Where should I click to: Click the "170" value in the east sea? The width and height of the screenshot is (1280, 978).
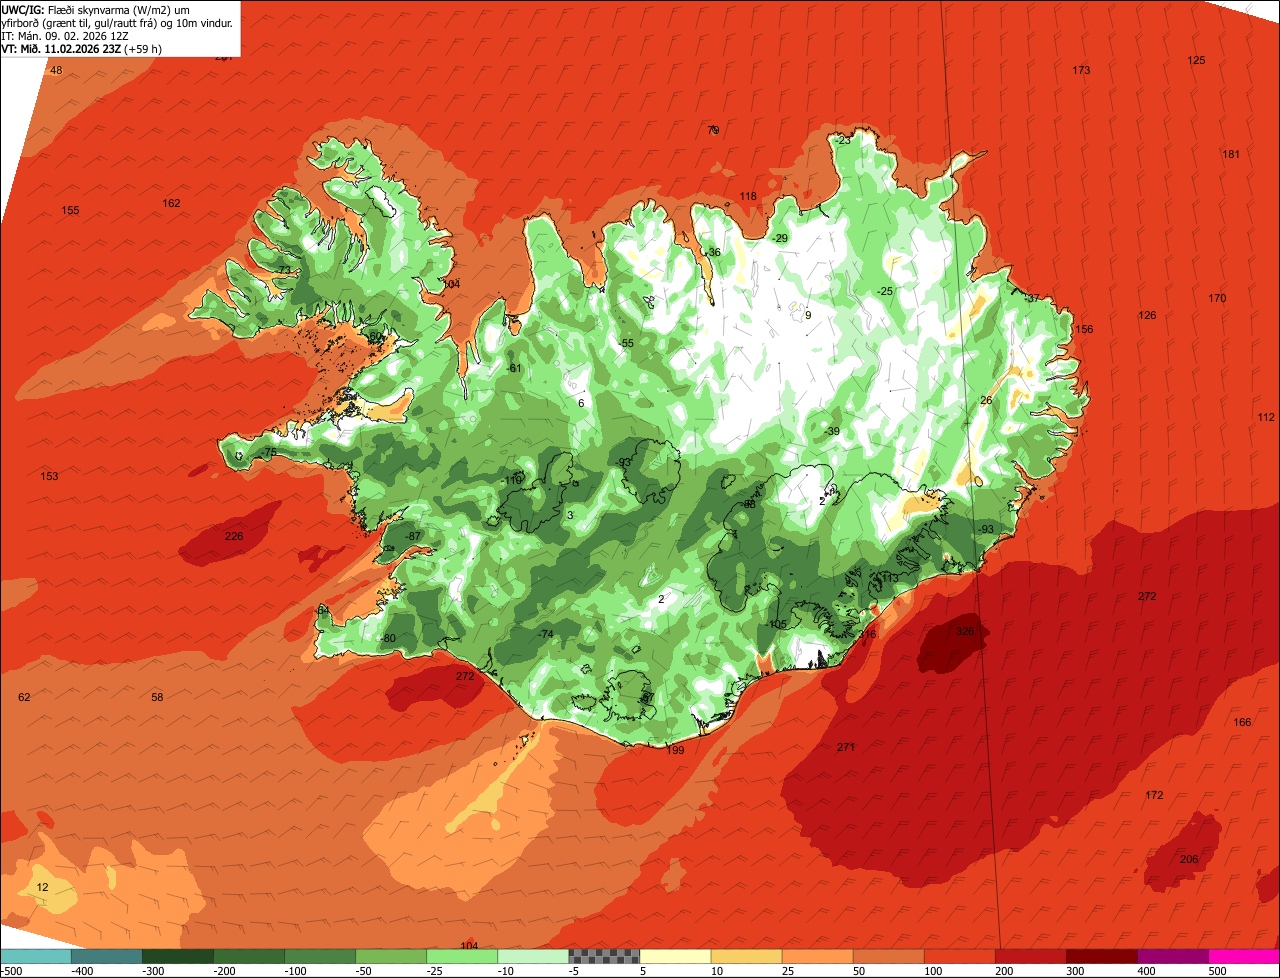click(x=1217, y=298)
